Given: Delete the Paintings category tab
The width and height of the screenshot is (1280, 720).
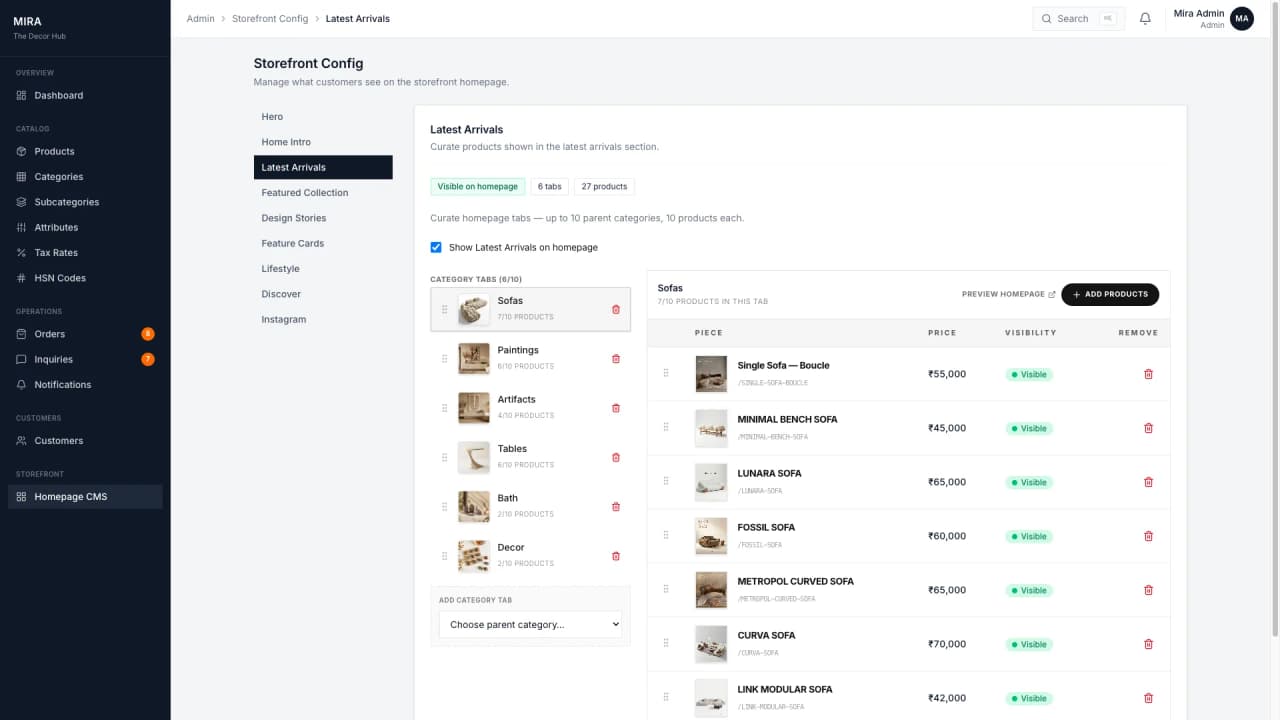Looking at the screenshot, I should click(x=616, y=358).
